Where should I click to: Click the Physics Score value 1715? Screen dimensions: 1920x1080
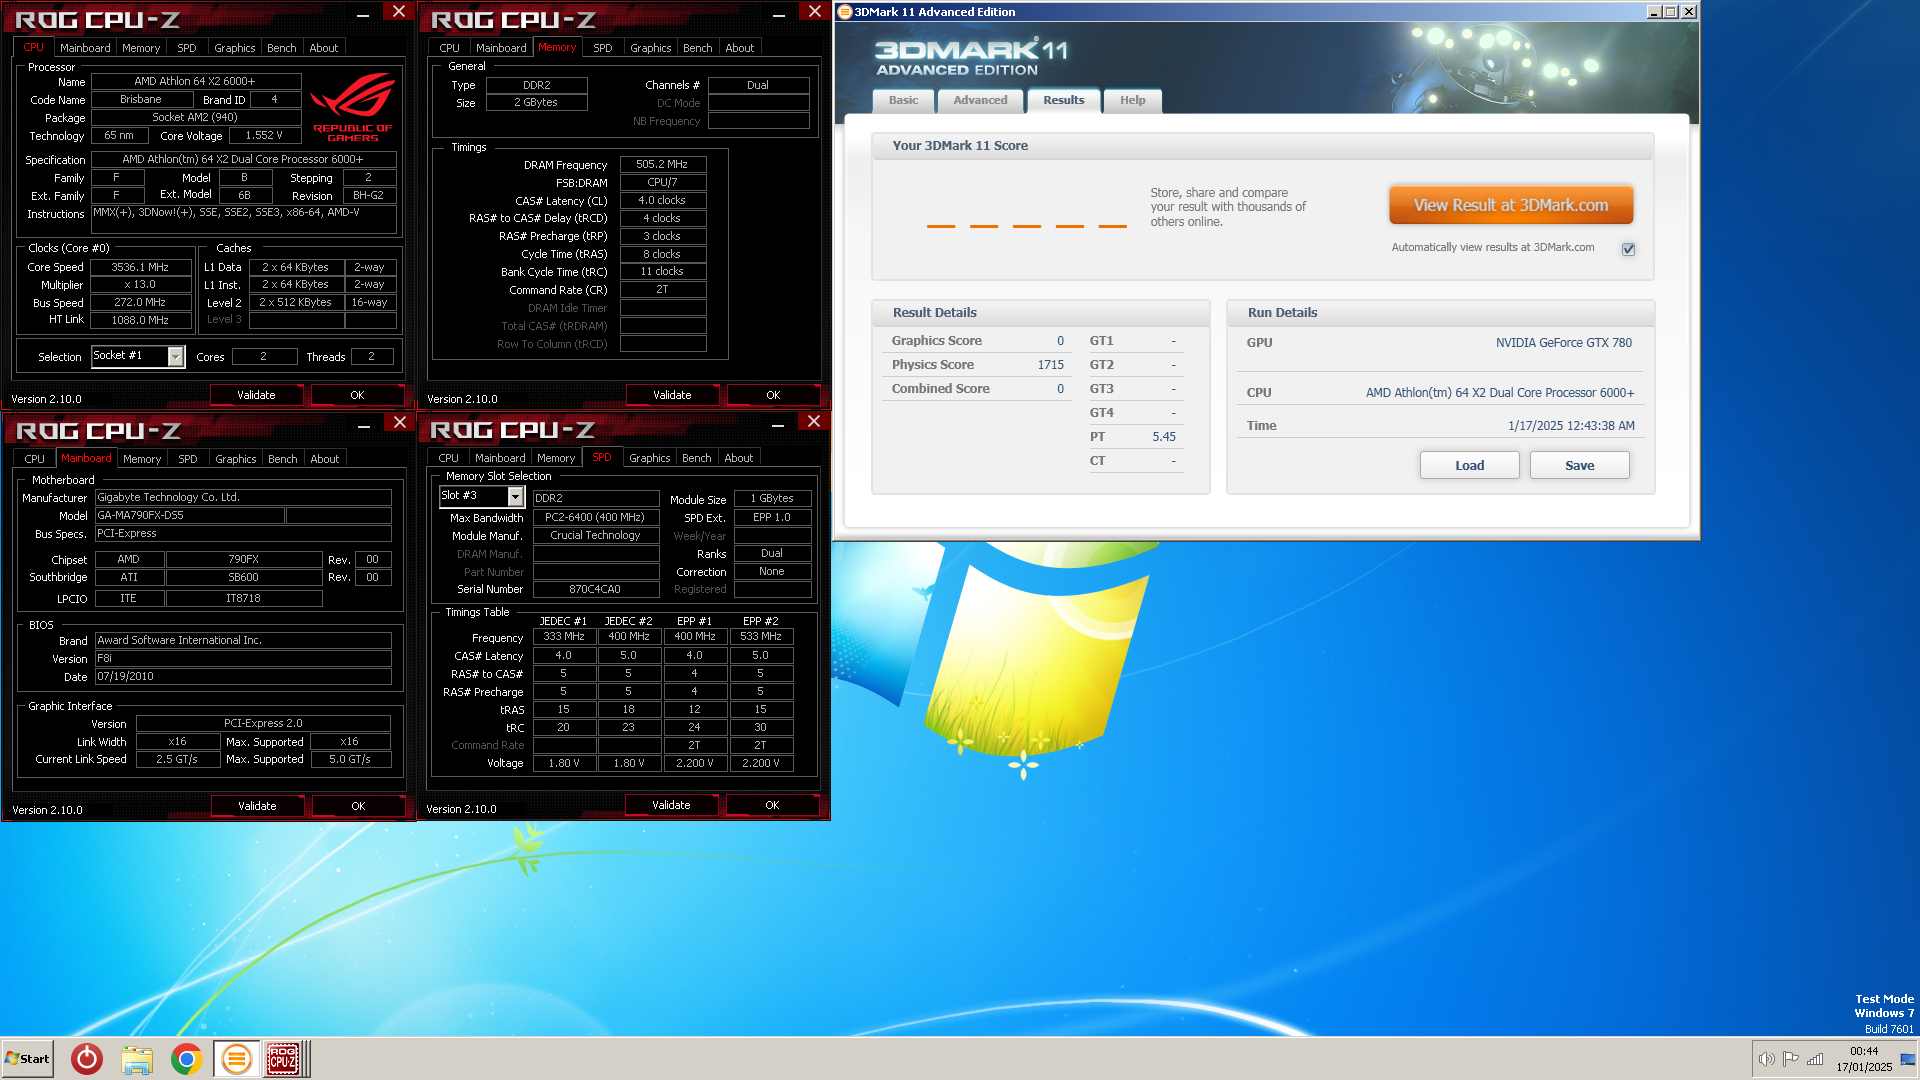[x=1050, y=365]
